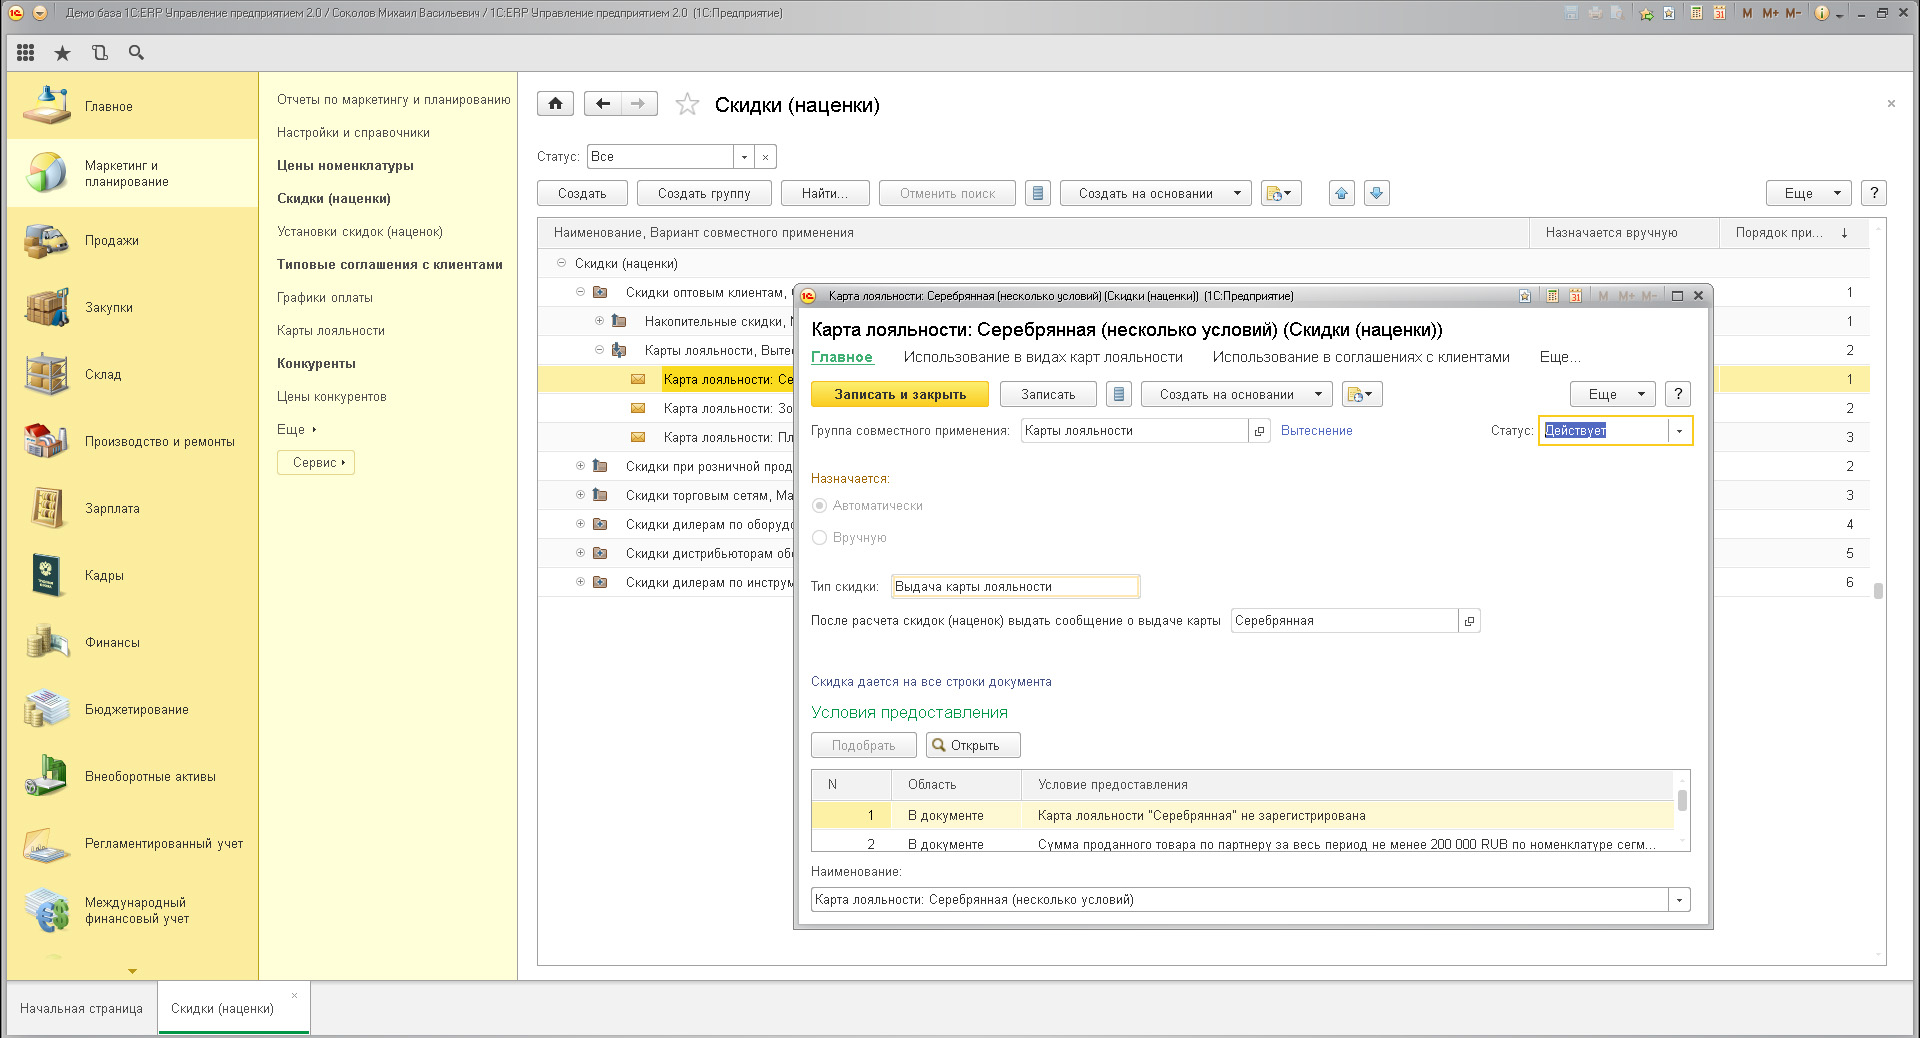This screenshot has width=1920, height=1038.
Task: Switch to Использование в соглашениях с клиентами tab
Action: (x=1361, y=357)
